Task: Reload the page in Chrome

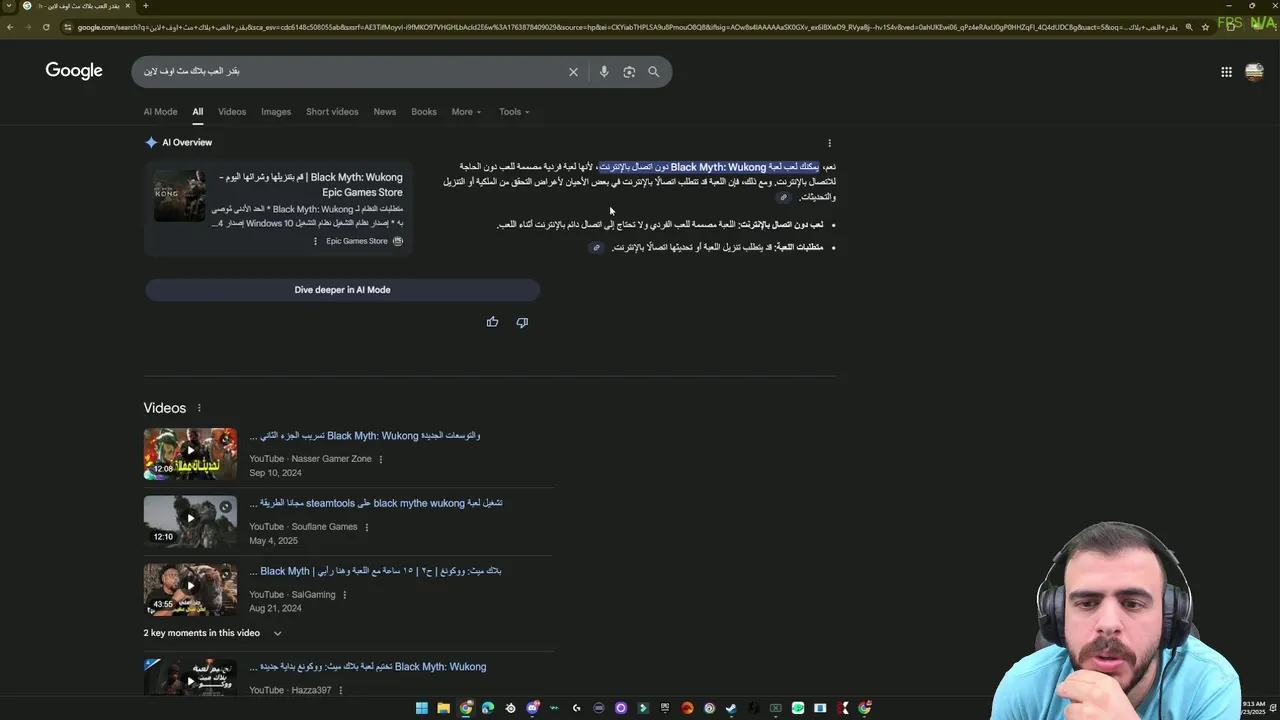Action: point(46,27)
